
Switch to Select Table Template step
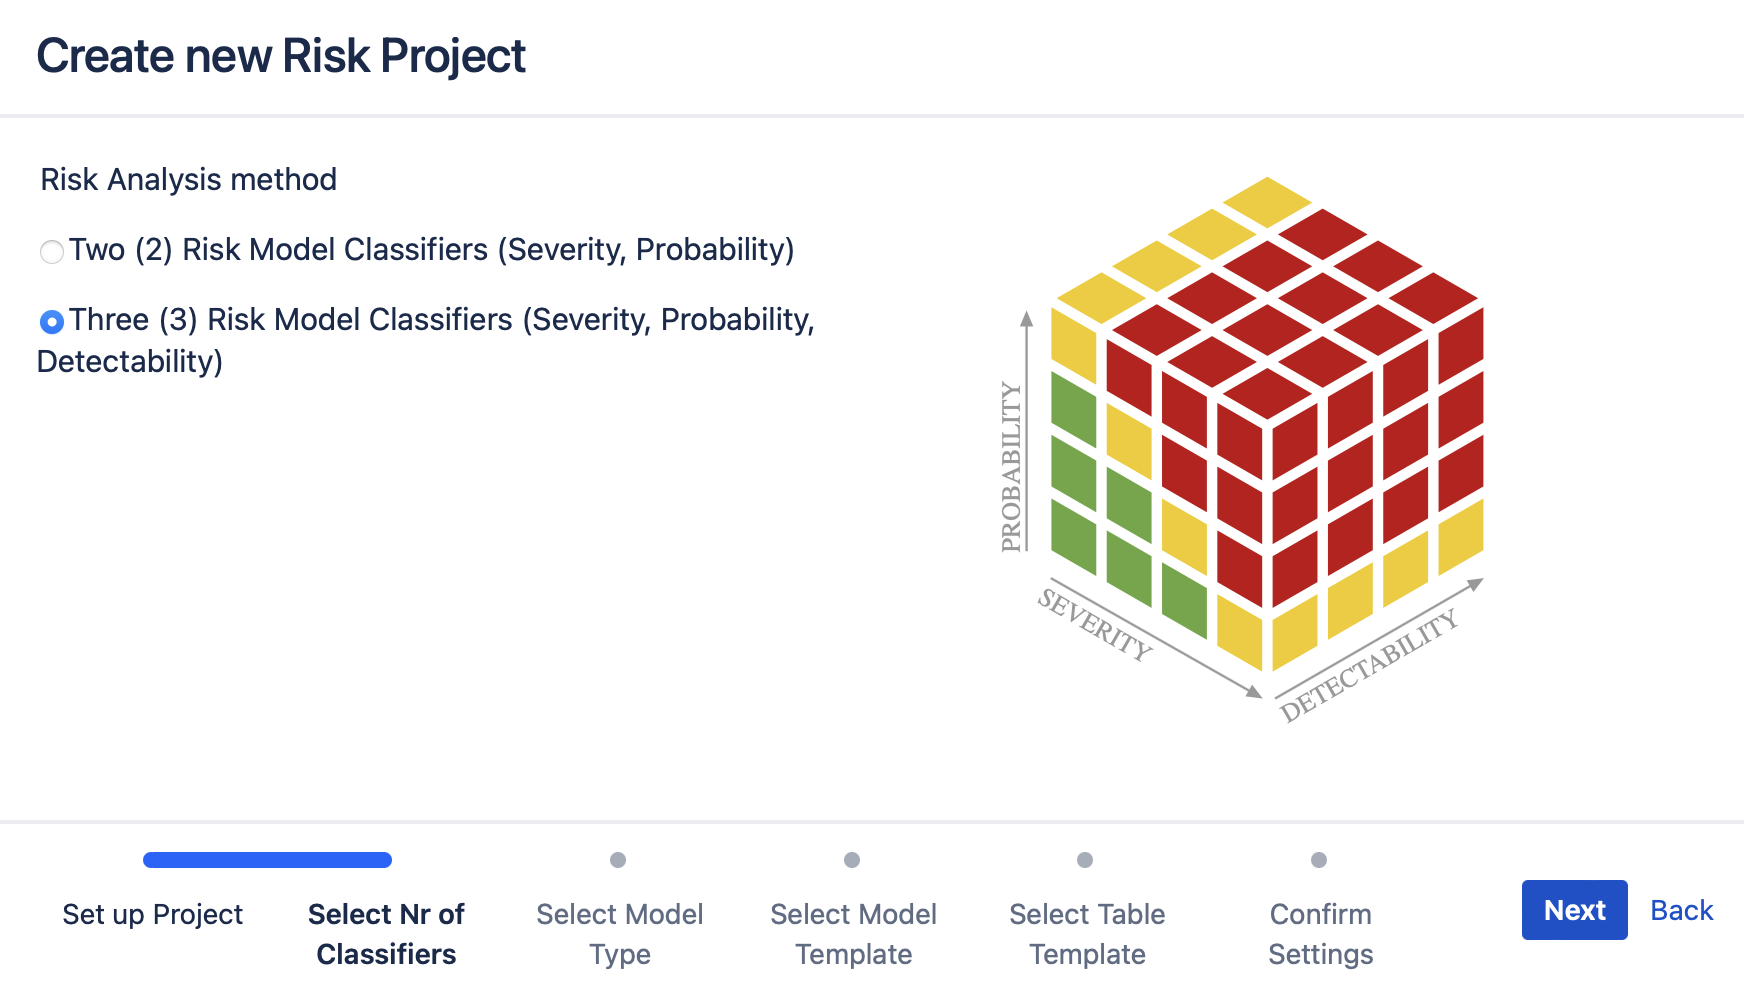(1086, 933)
